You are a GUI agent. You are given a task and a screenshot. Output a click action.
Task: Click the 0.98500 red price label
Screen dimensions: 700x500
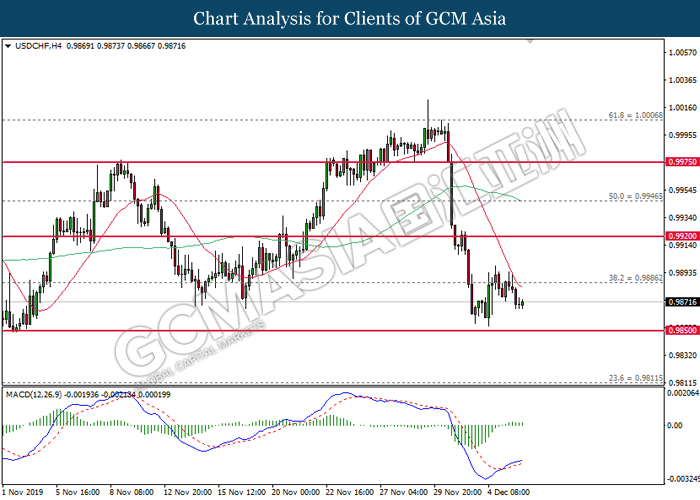(682, 330)
